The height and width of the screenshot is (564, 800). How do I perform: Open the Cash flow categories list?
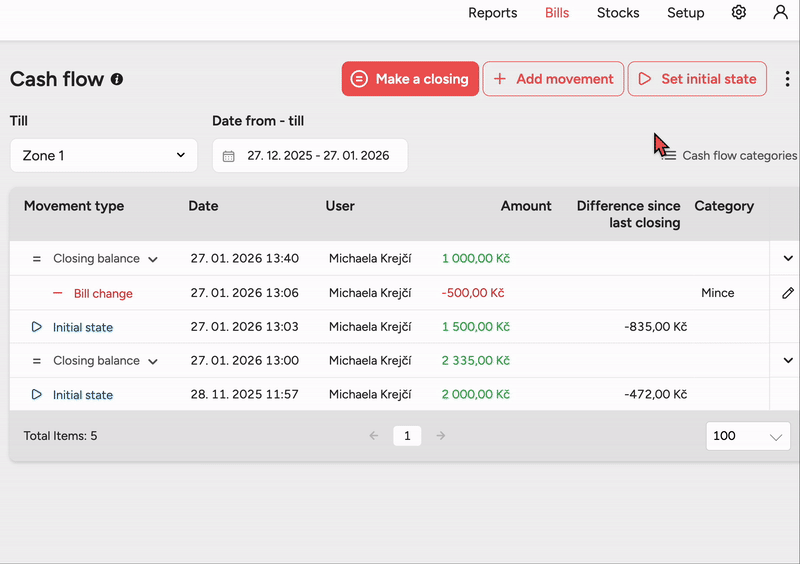[730, 156]
